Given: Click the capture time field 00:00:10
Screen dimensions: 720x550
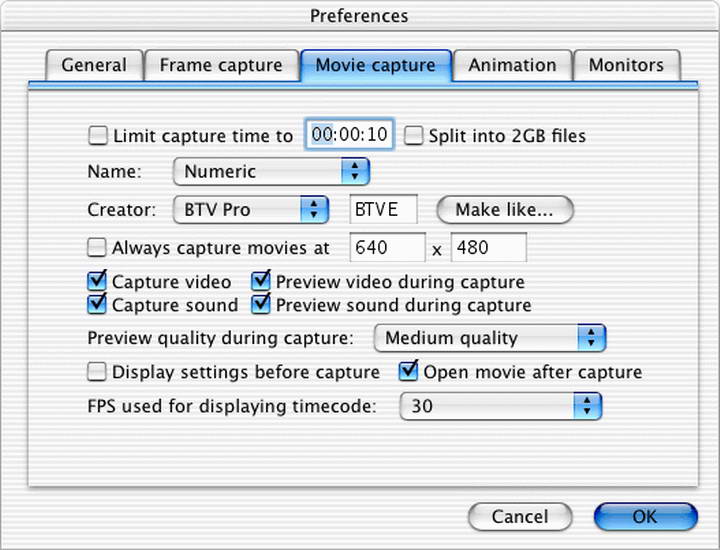Looking at the screenshot, I should coord(350,135).
